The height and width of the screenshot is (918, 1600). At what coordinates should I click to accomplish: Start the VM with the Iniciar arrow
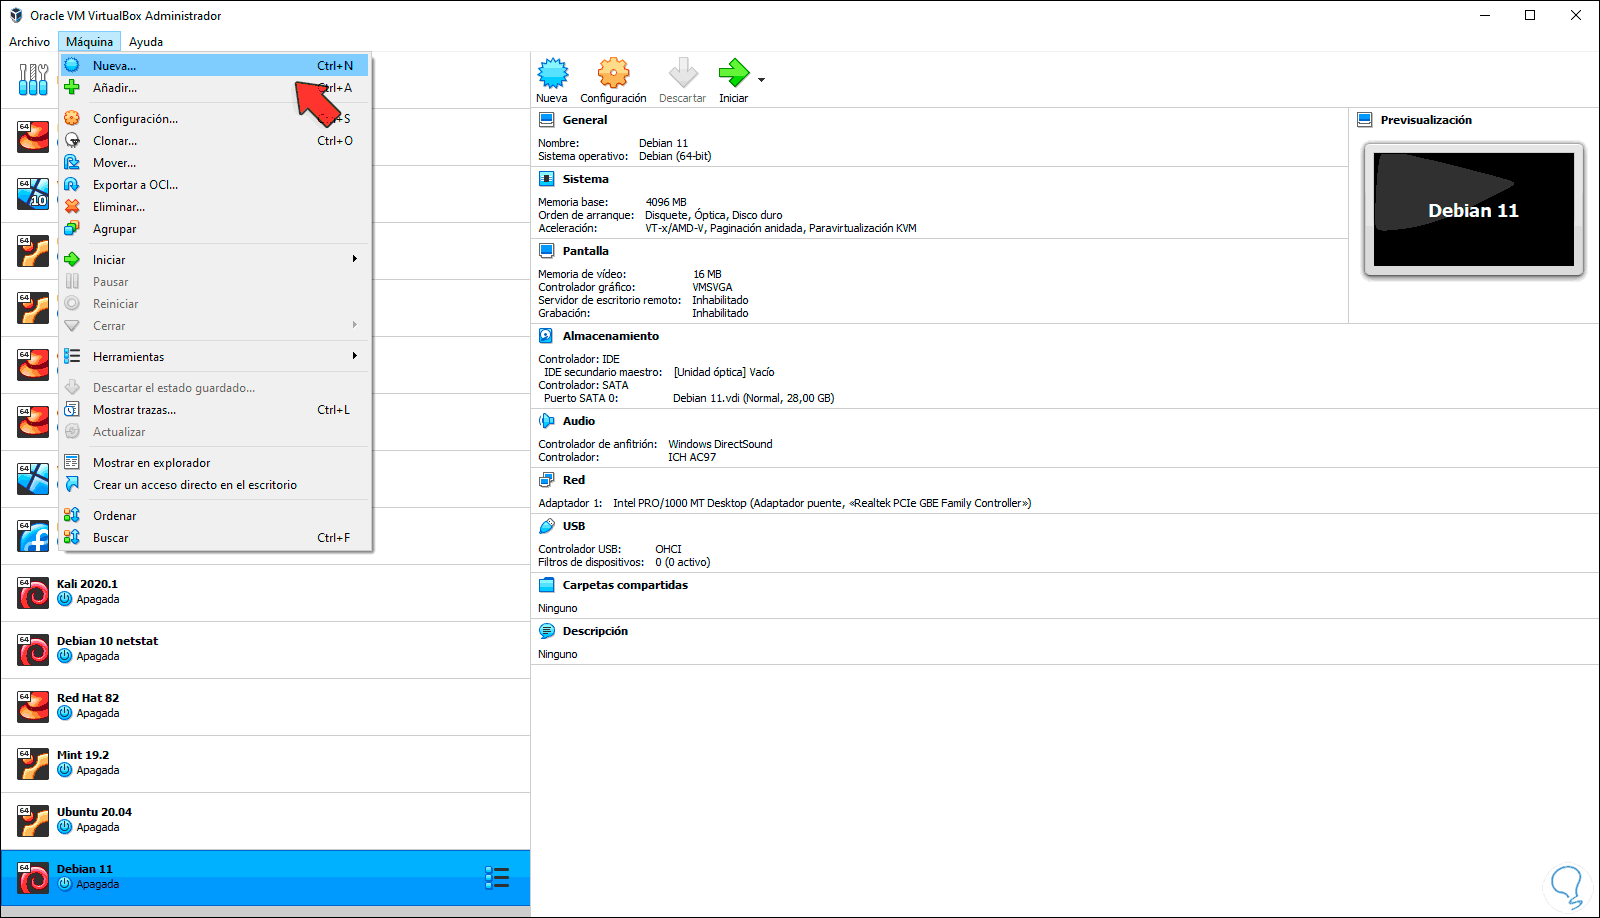tap(734, 73)
